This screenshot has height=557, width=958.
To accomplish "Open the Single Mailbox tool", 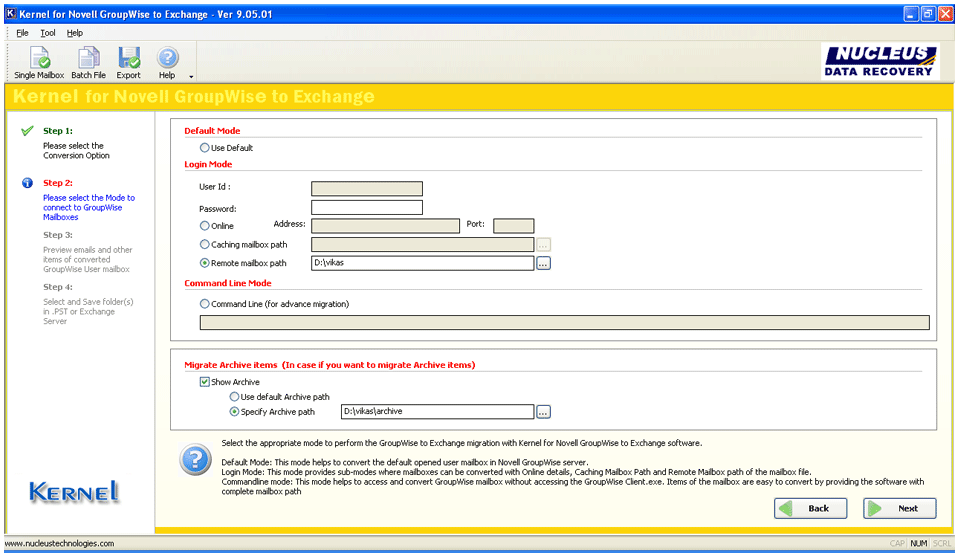I will click(x=39, y=63).
